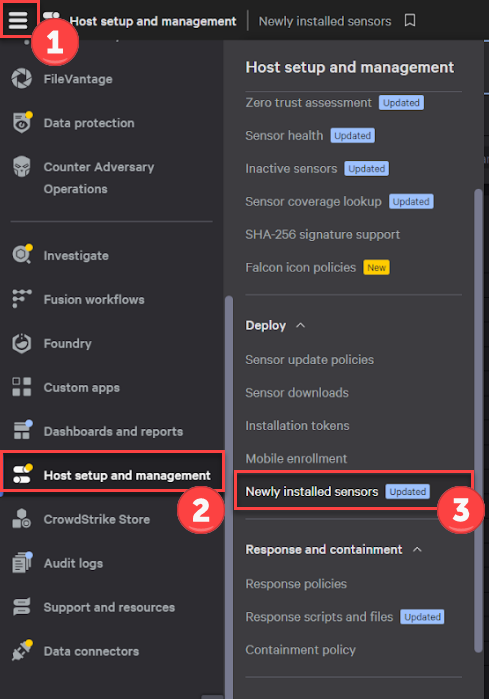Click the Audit logs icon
The width and height of the screenshot is (489, 699).
21,563
